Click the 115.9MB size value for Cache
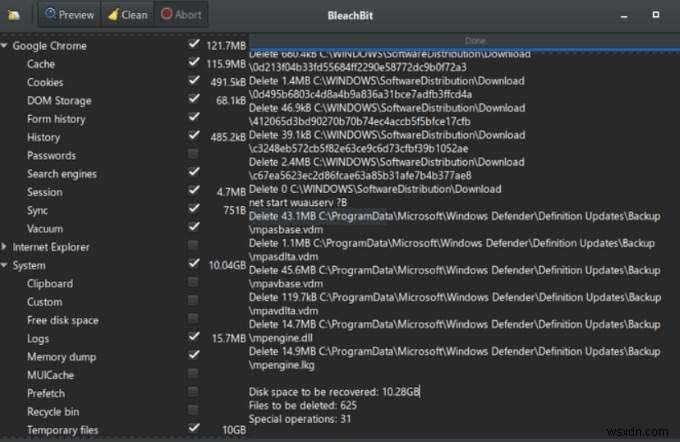 [226, 64]
